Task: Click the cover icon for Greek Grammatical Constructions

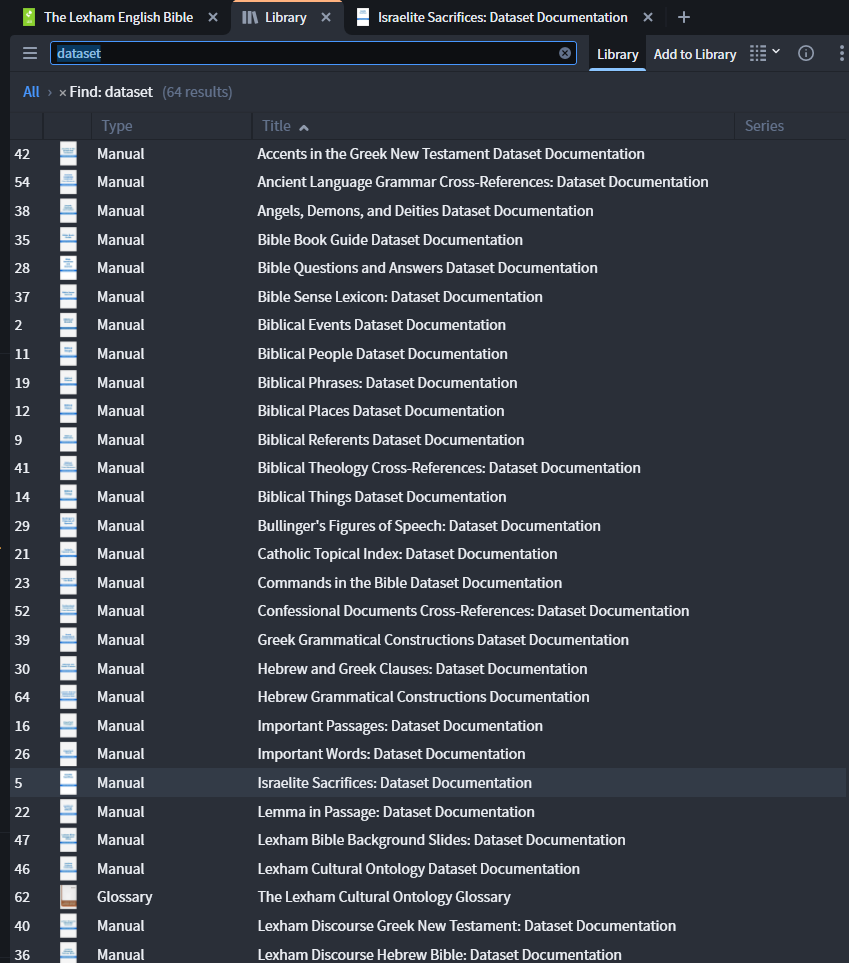Action: tap(68, 640)
